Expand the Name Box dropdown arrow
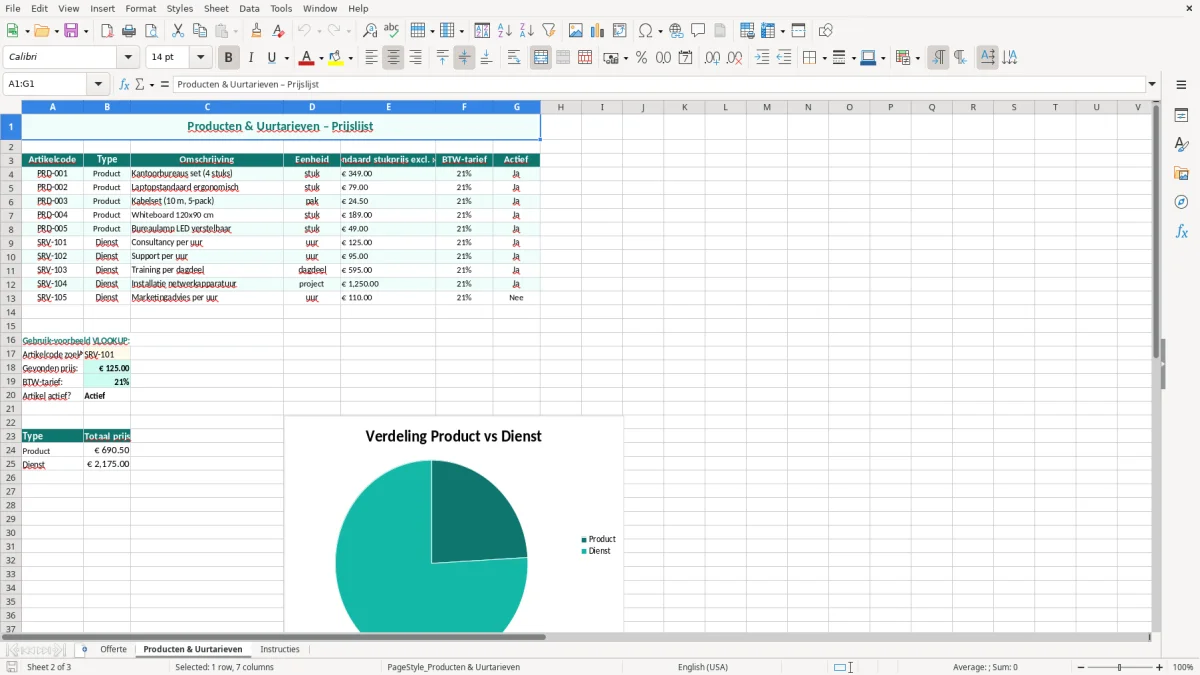 98,85
